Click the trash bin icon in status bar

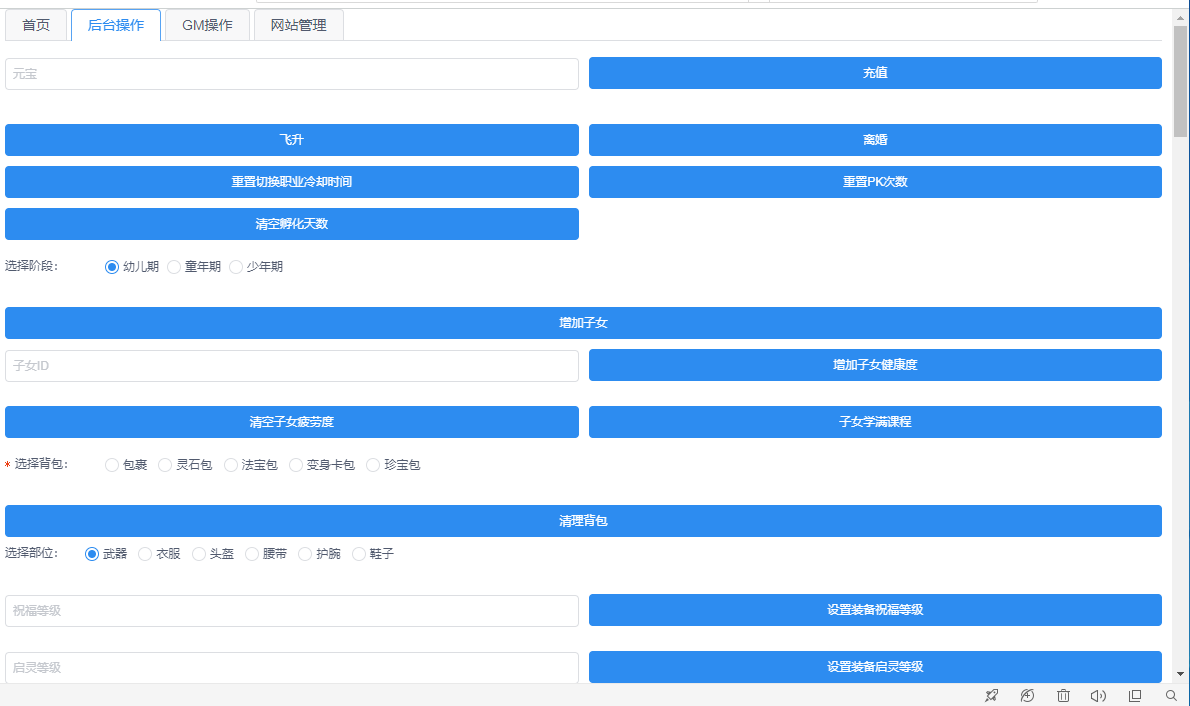[x=1063, y=695]
